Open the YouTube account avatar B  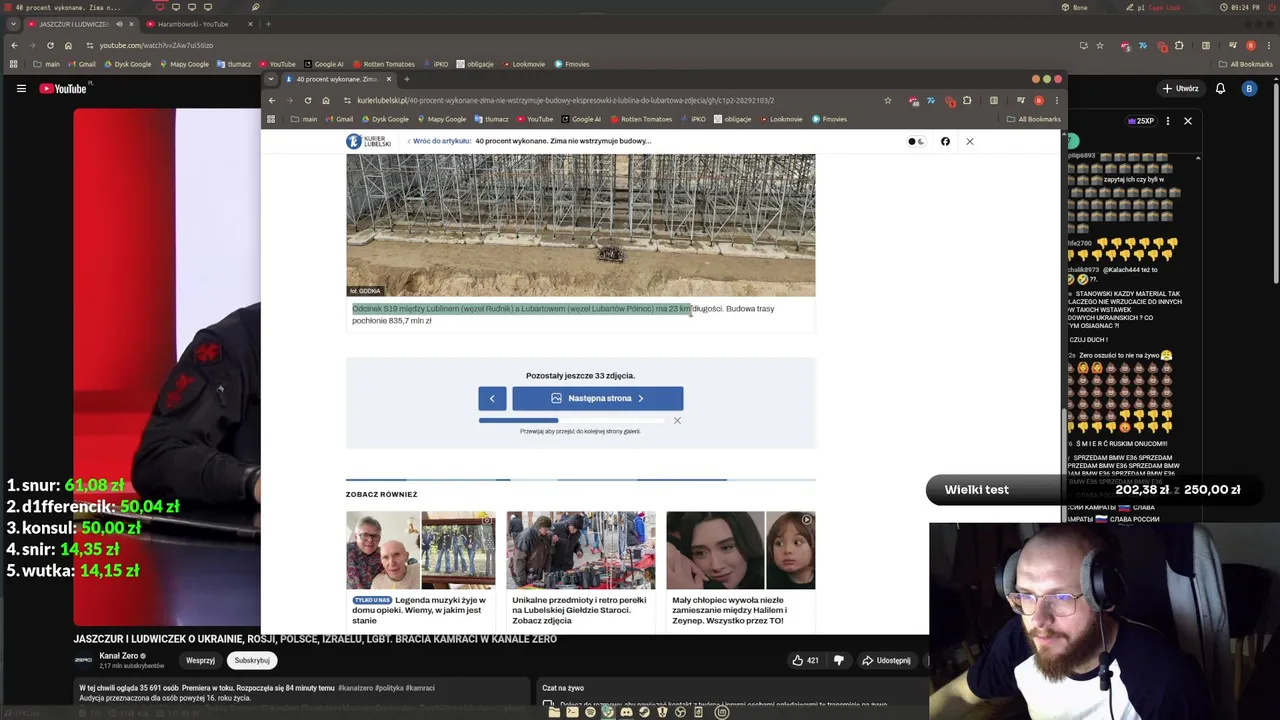[x=1248, y=88]
